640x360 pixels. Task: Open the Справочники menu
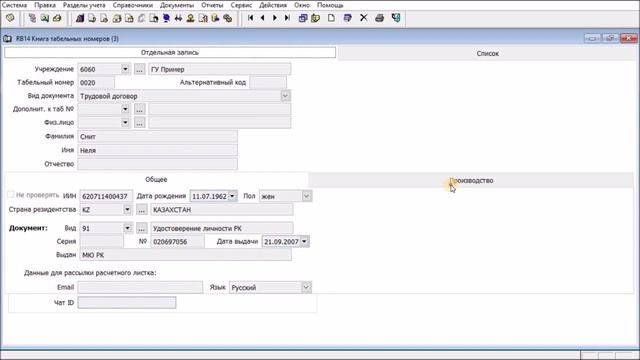pos(133,5)
